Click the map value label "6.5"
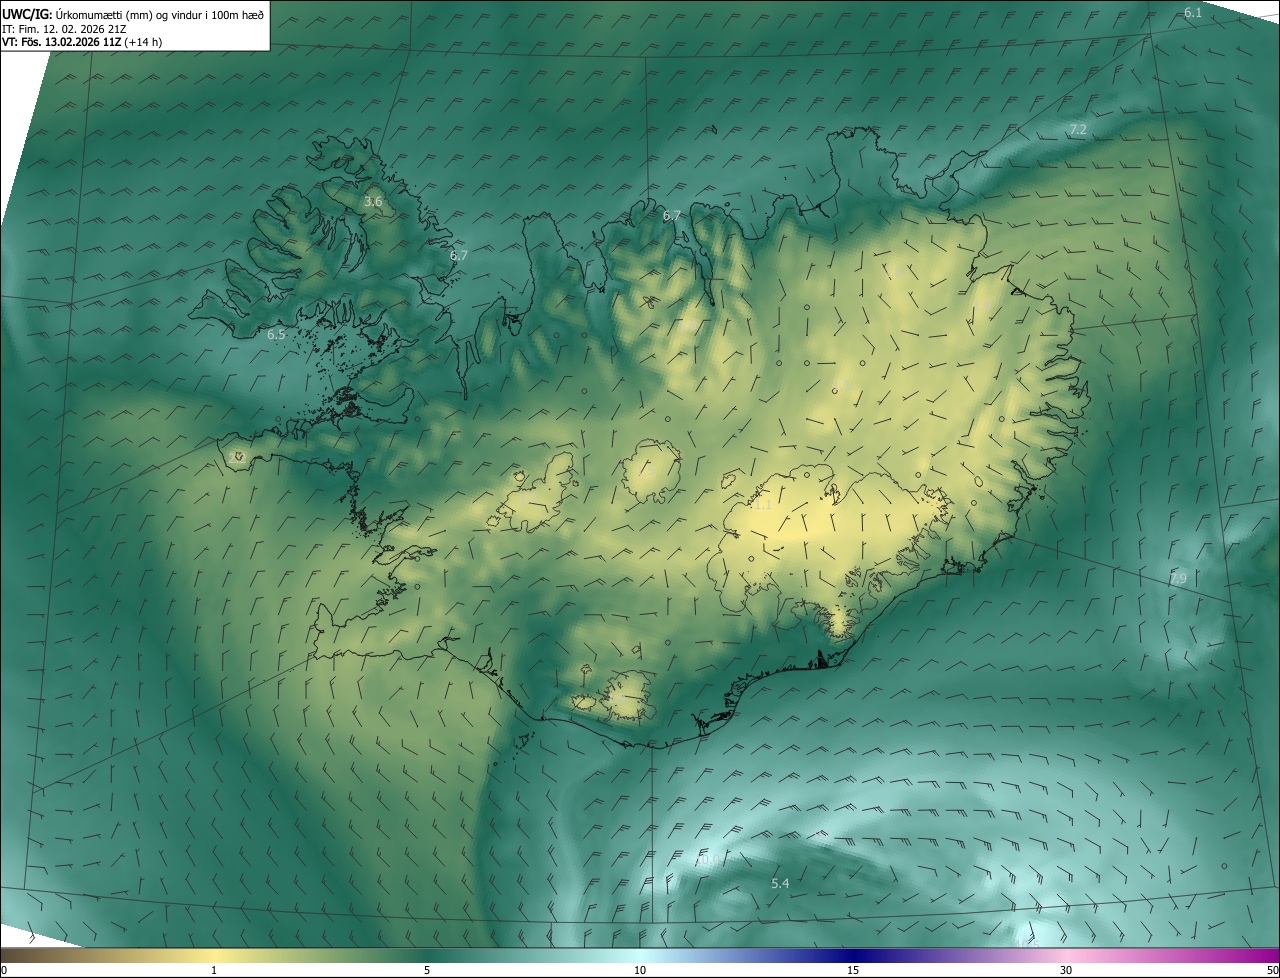Screen dimensions: 1280x978 pyautogui.click(x=277, y=334)
